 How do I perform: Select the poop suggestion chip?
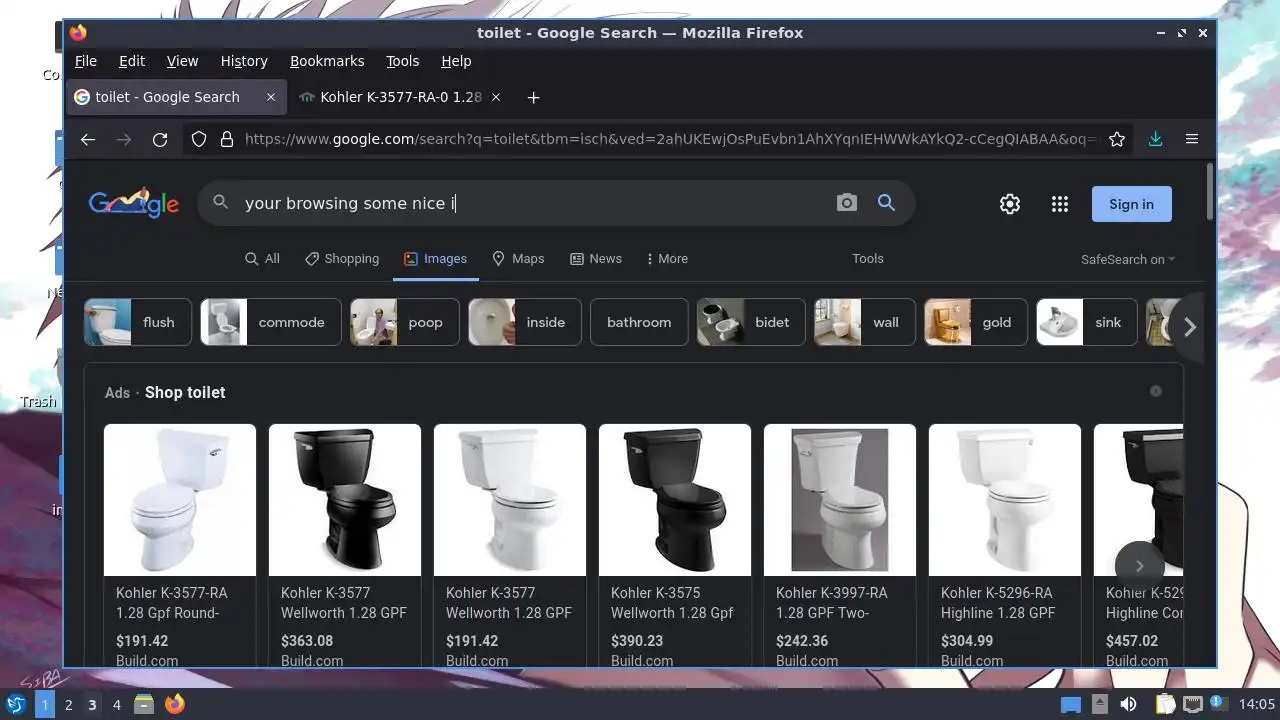point(405,322)
